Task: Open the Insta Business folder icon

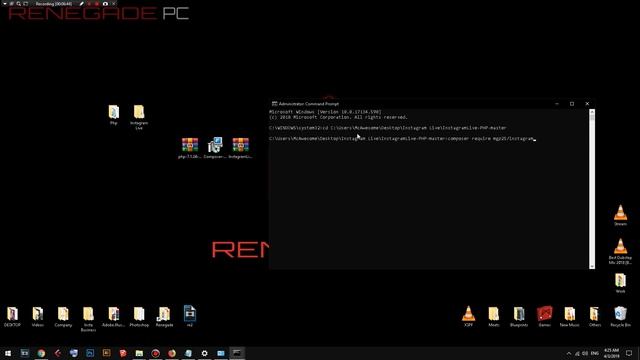Action: point(88,319)
